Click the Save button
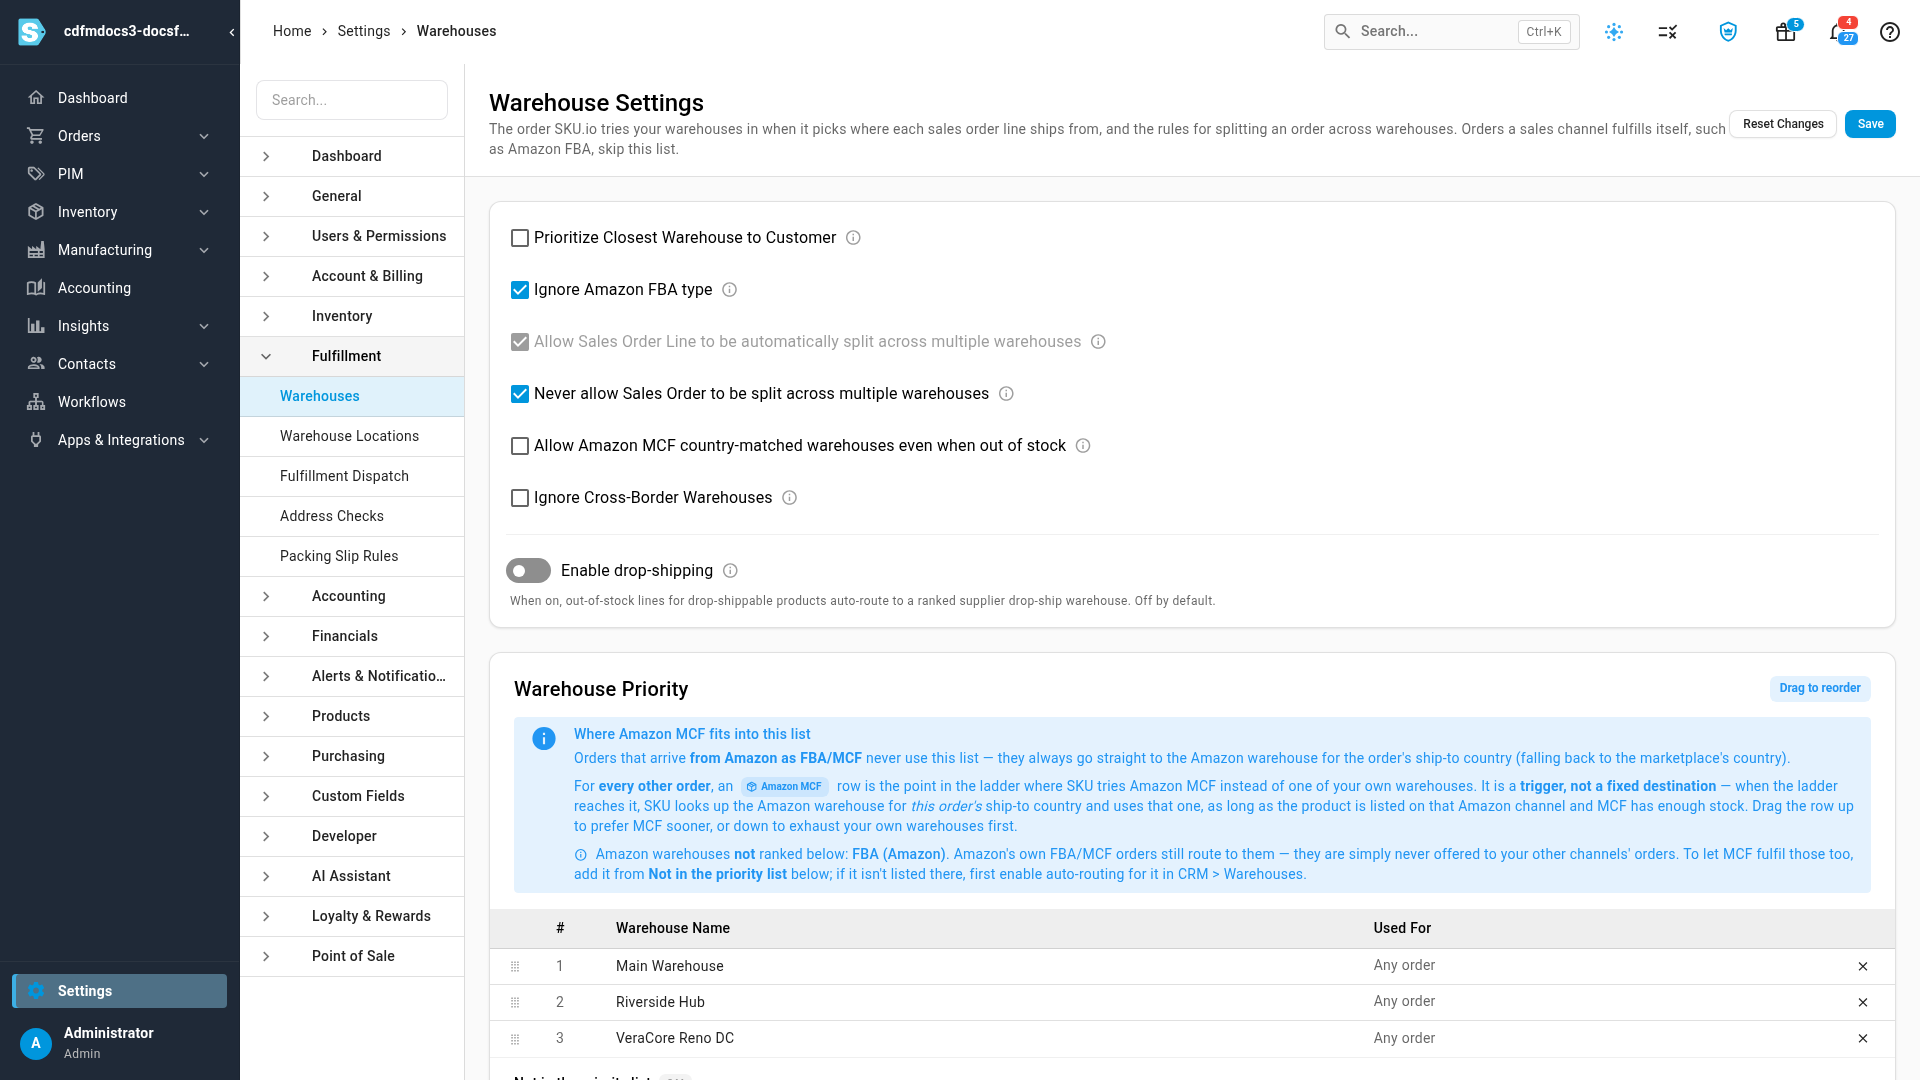 (x=1870, y=124)
